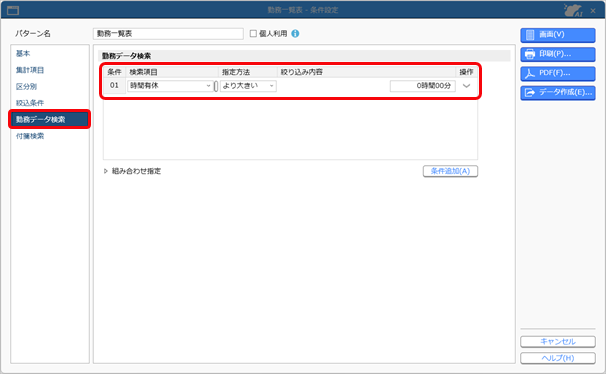606x374 pixels.
Task: Select 勤務データ検索 in the sidebar
Action: click(x=49, y=119)
